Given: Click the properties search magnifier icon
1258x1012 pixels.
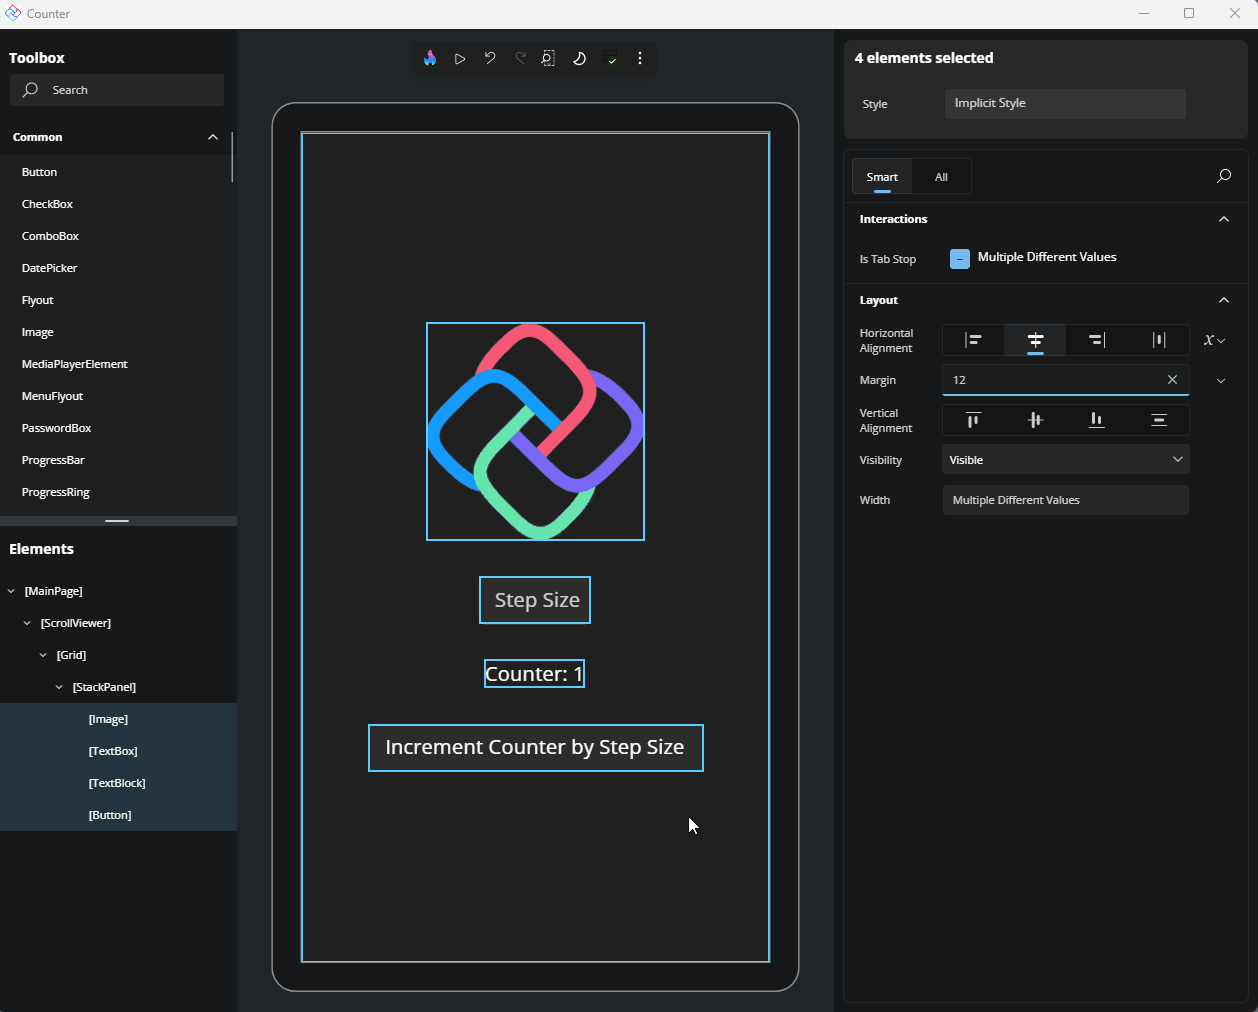Looking at the screenshot, I should (x=1223, y=177).
